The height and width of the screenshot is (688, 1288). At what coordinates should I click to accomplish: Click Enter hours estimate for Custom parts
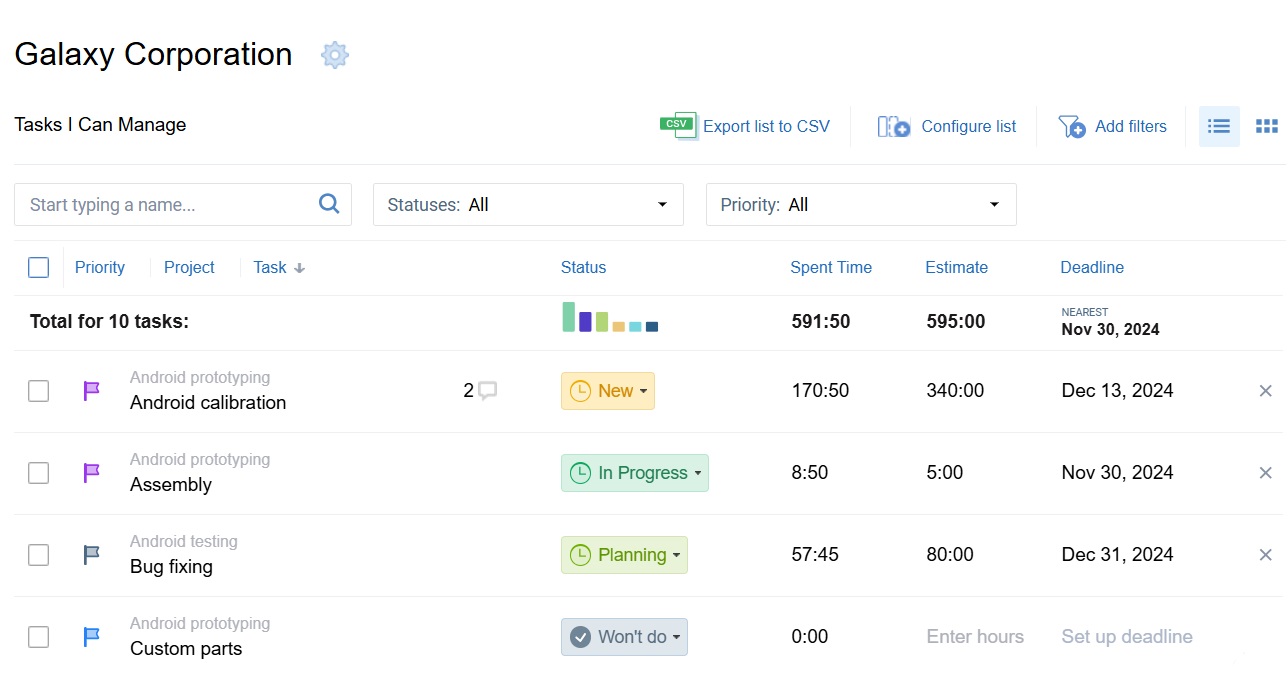click(975, 637)
